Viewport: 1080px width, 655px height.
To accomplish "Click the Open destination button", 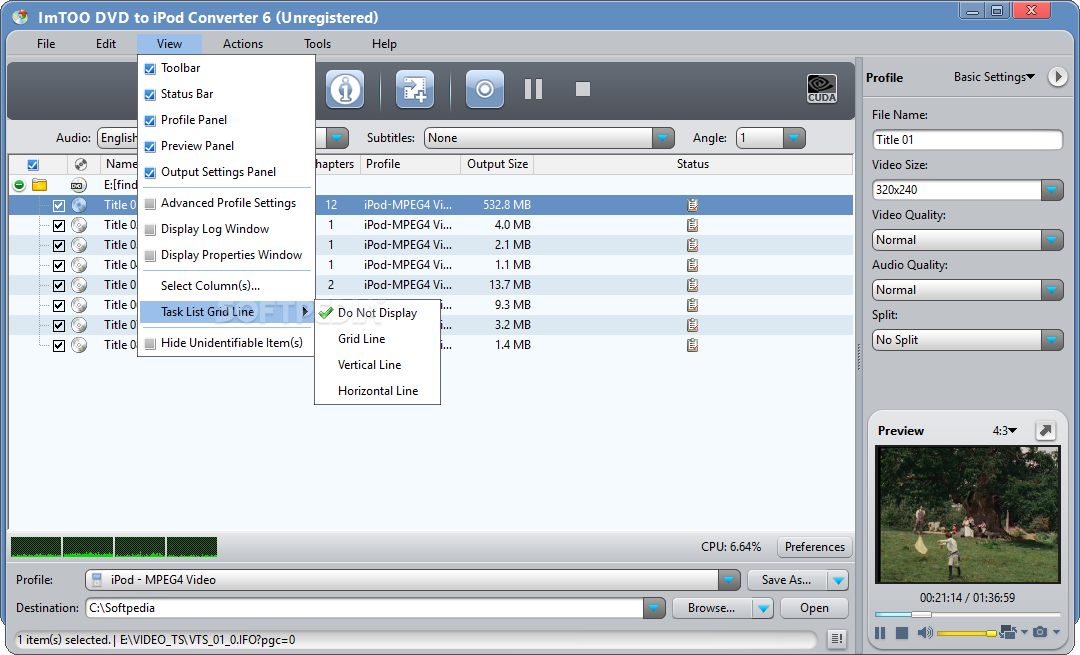I will [814, 608].
